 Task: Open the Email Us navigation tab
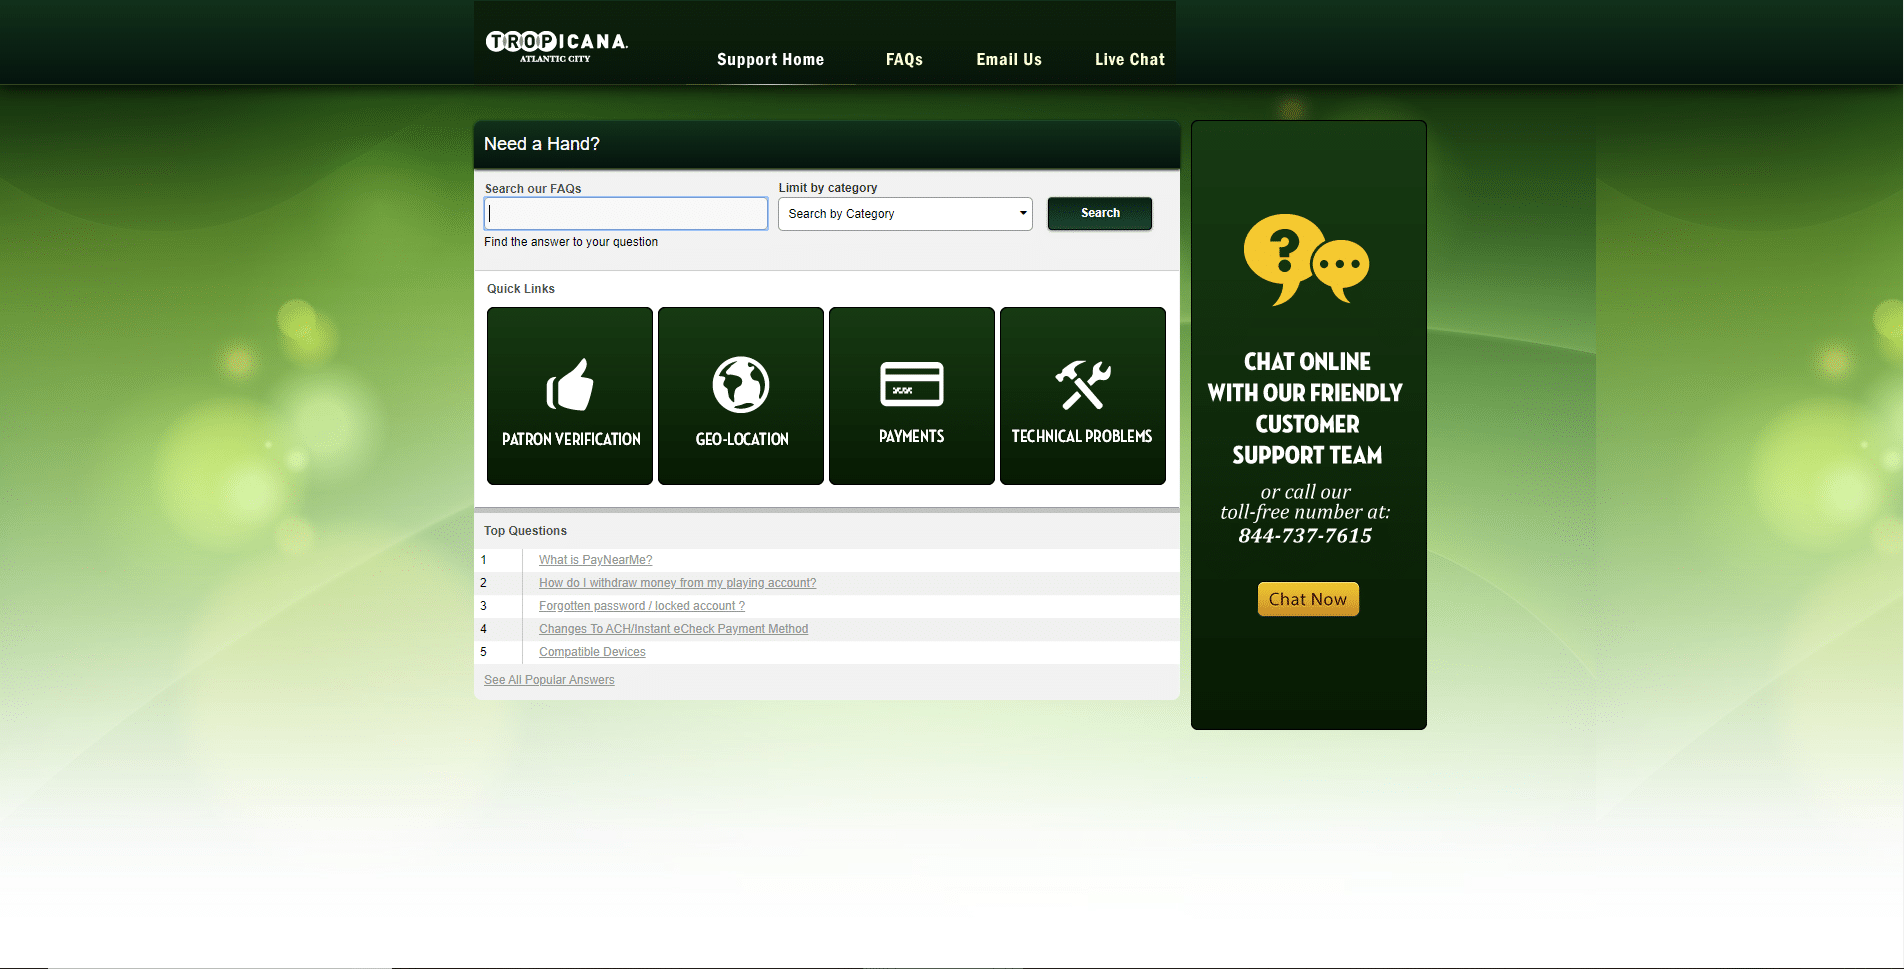(x=1009, y=60)
